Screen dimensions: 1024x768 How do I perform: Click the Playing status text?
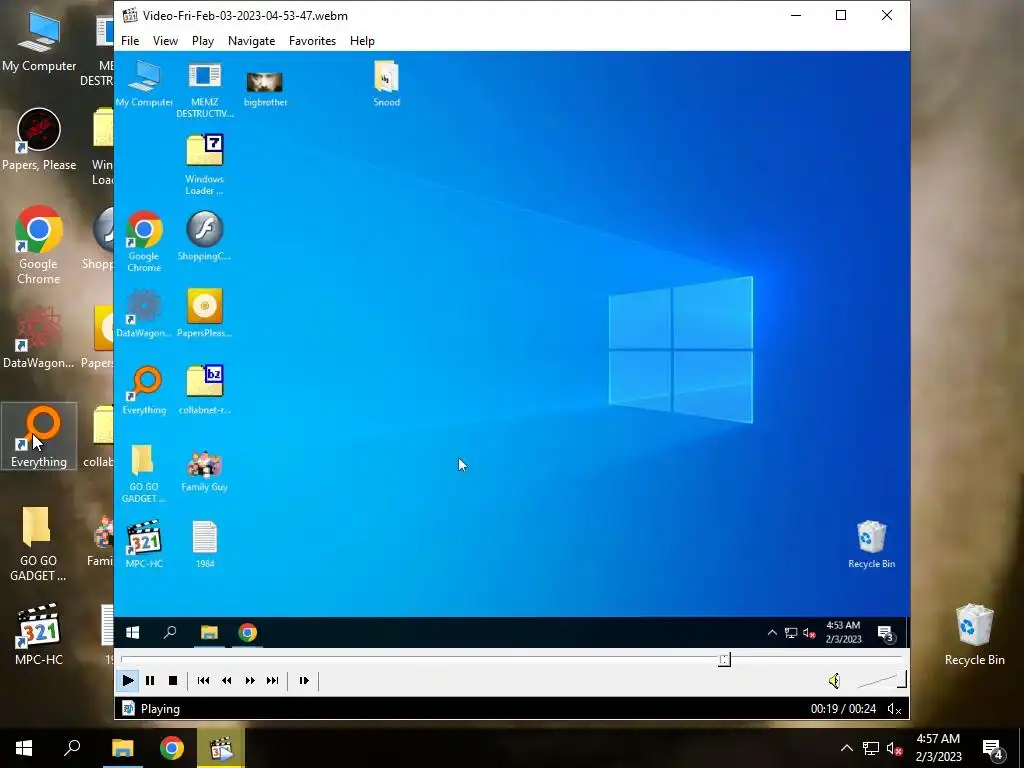[x=160, y=709]
